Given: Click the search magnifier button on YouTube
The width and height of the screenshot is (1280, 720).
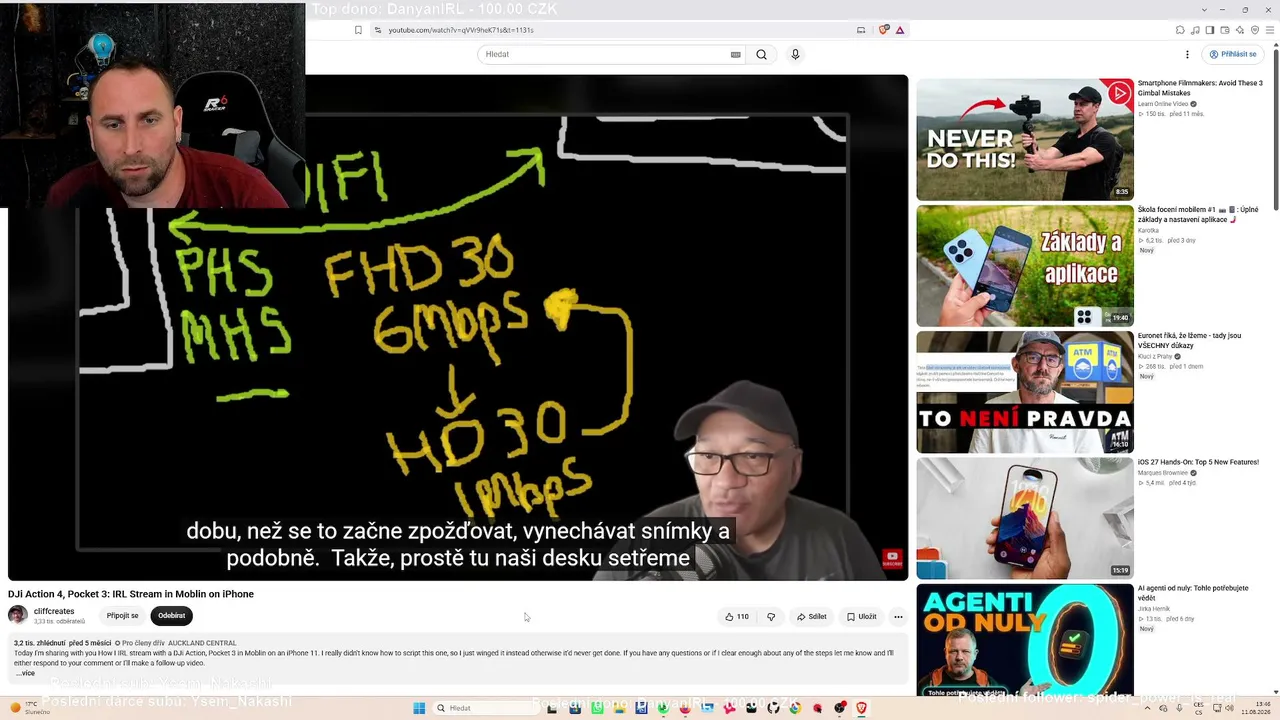Looking at the screenshot, I should pos(761,54).
